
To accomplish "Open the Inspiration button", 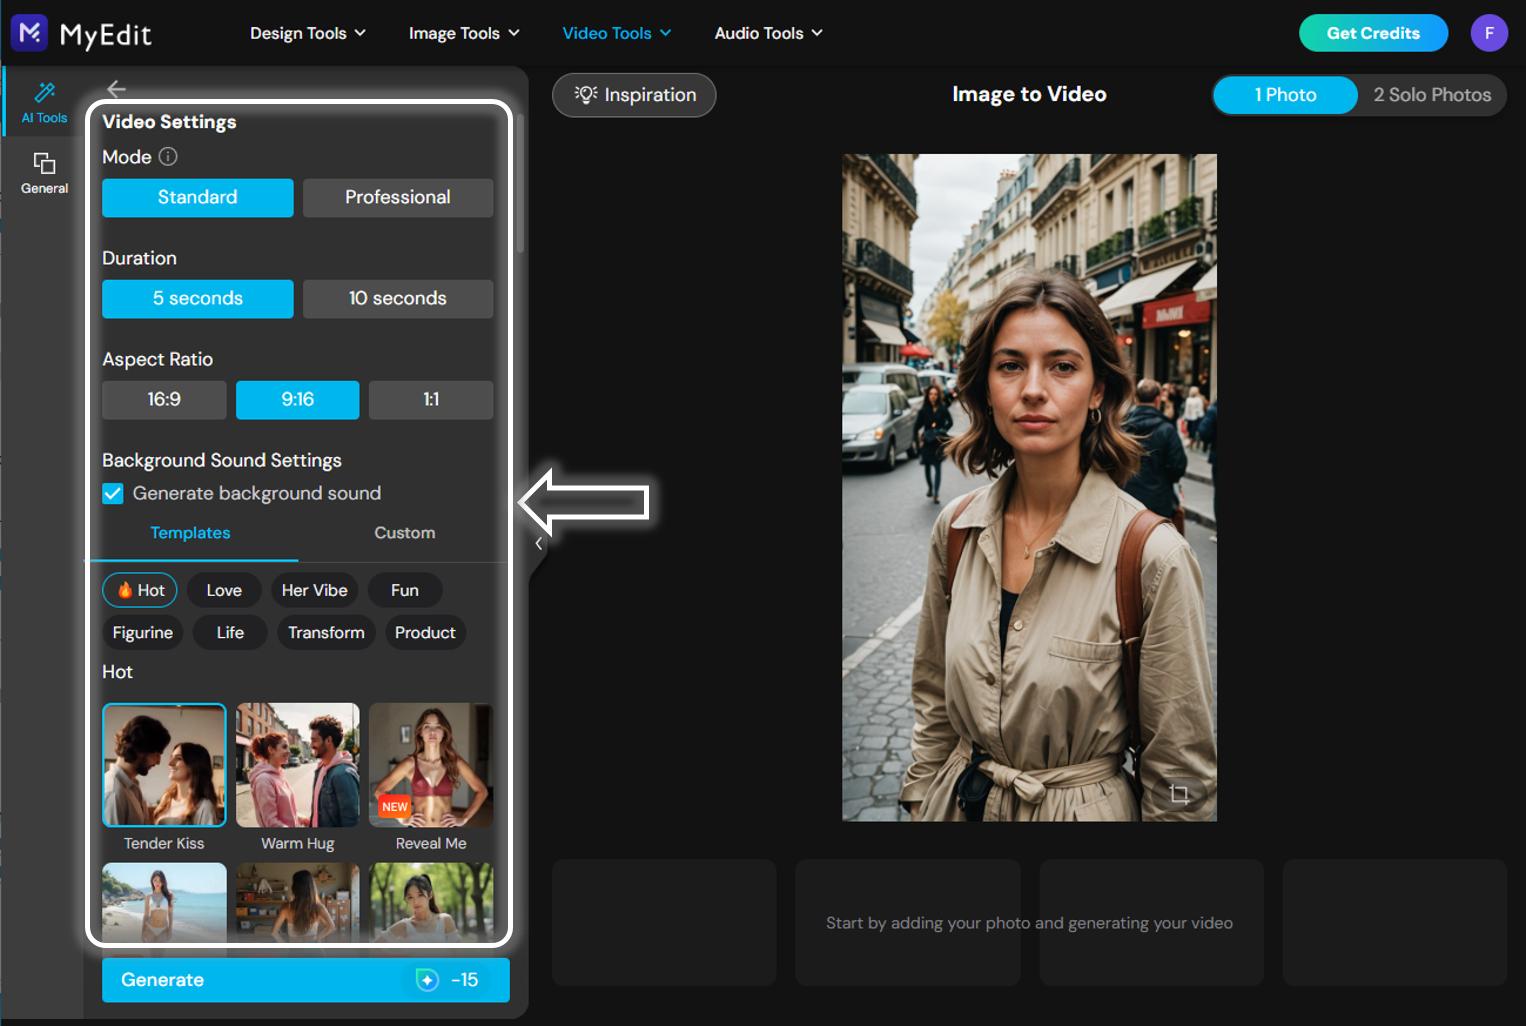I will click(x=634, y=95).
